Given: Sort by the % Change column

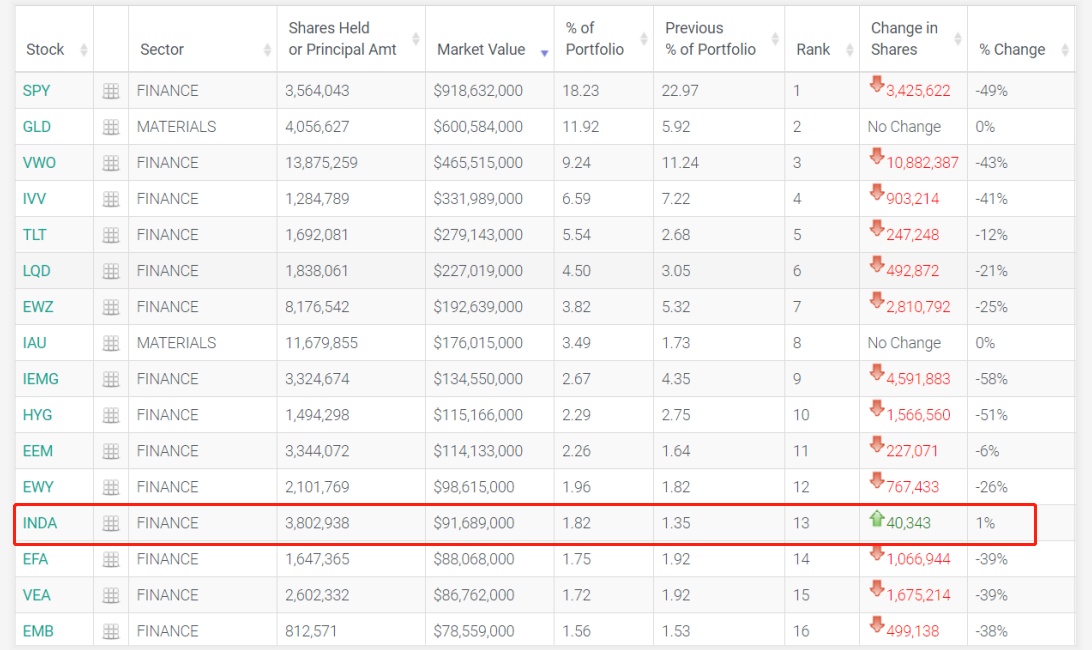Looking at the screenshot, I should click(x=1012, y=49).
